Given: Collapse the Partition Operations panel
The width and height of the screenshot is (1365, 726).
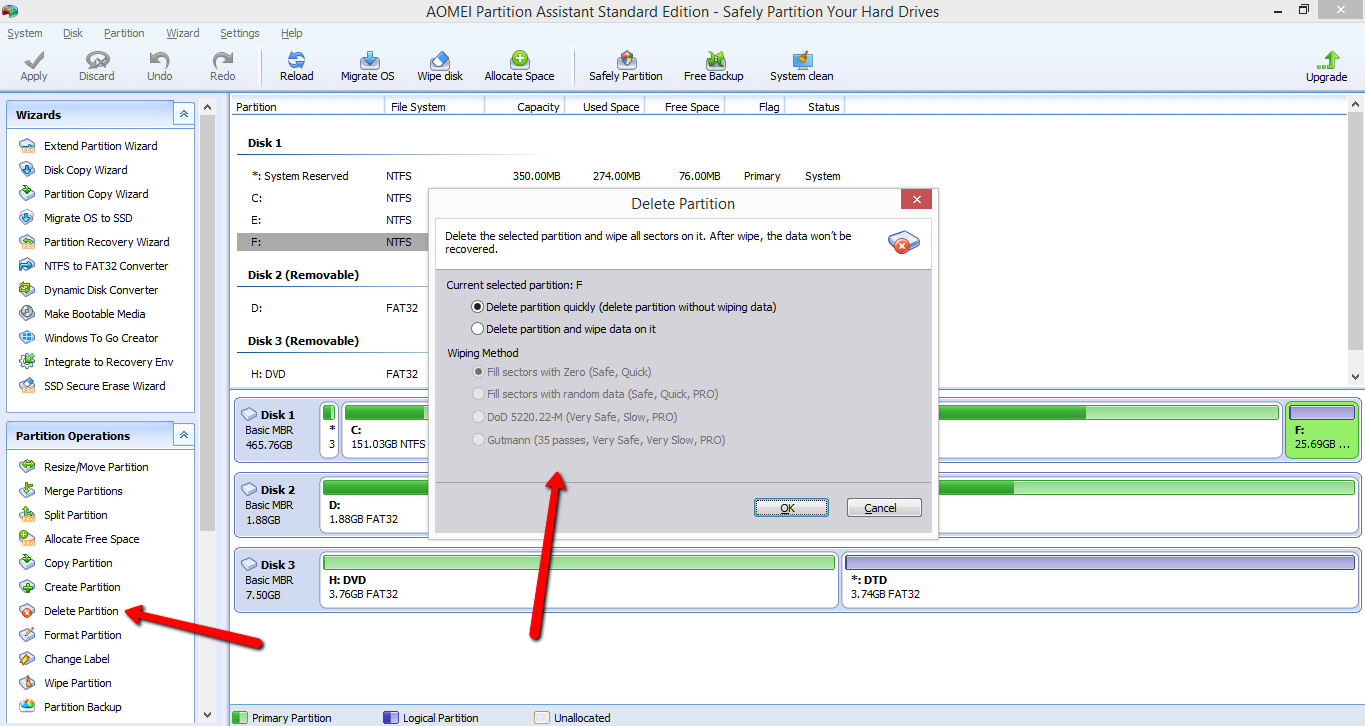Looking at the screenshot, I should (184, 435).
